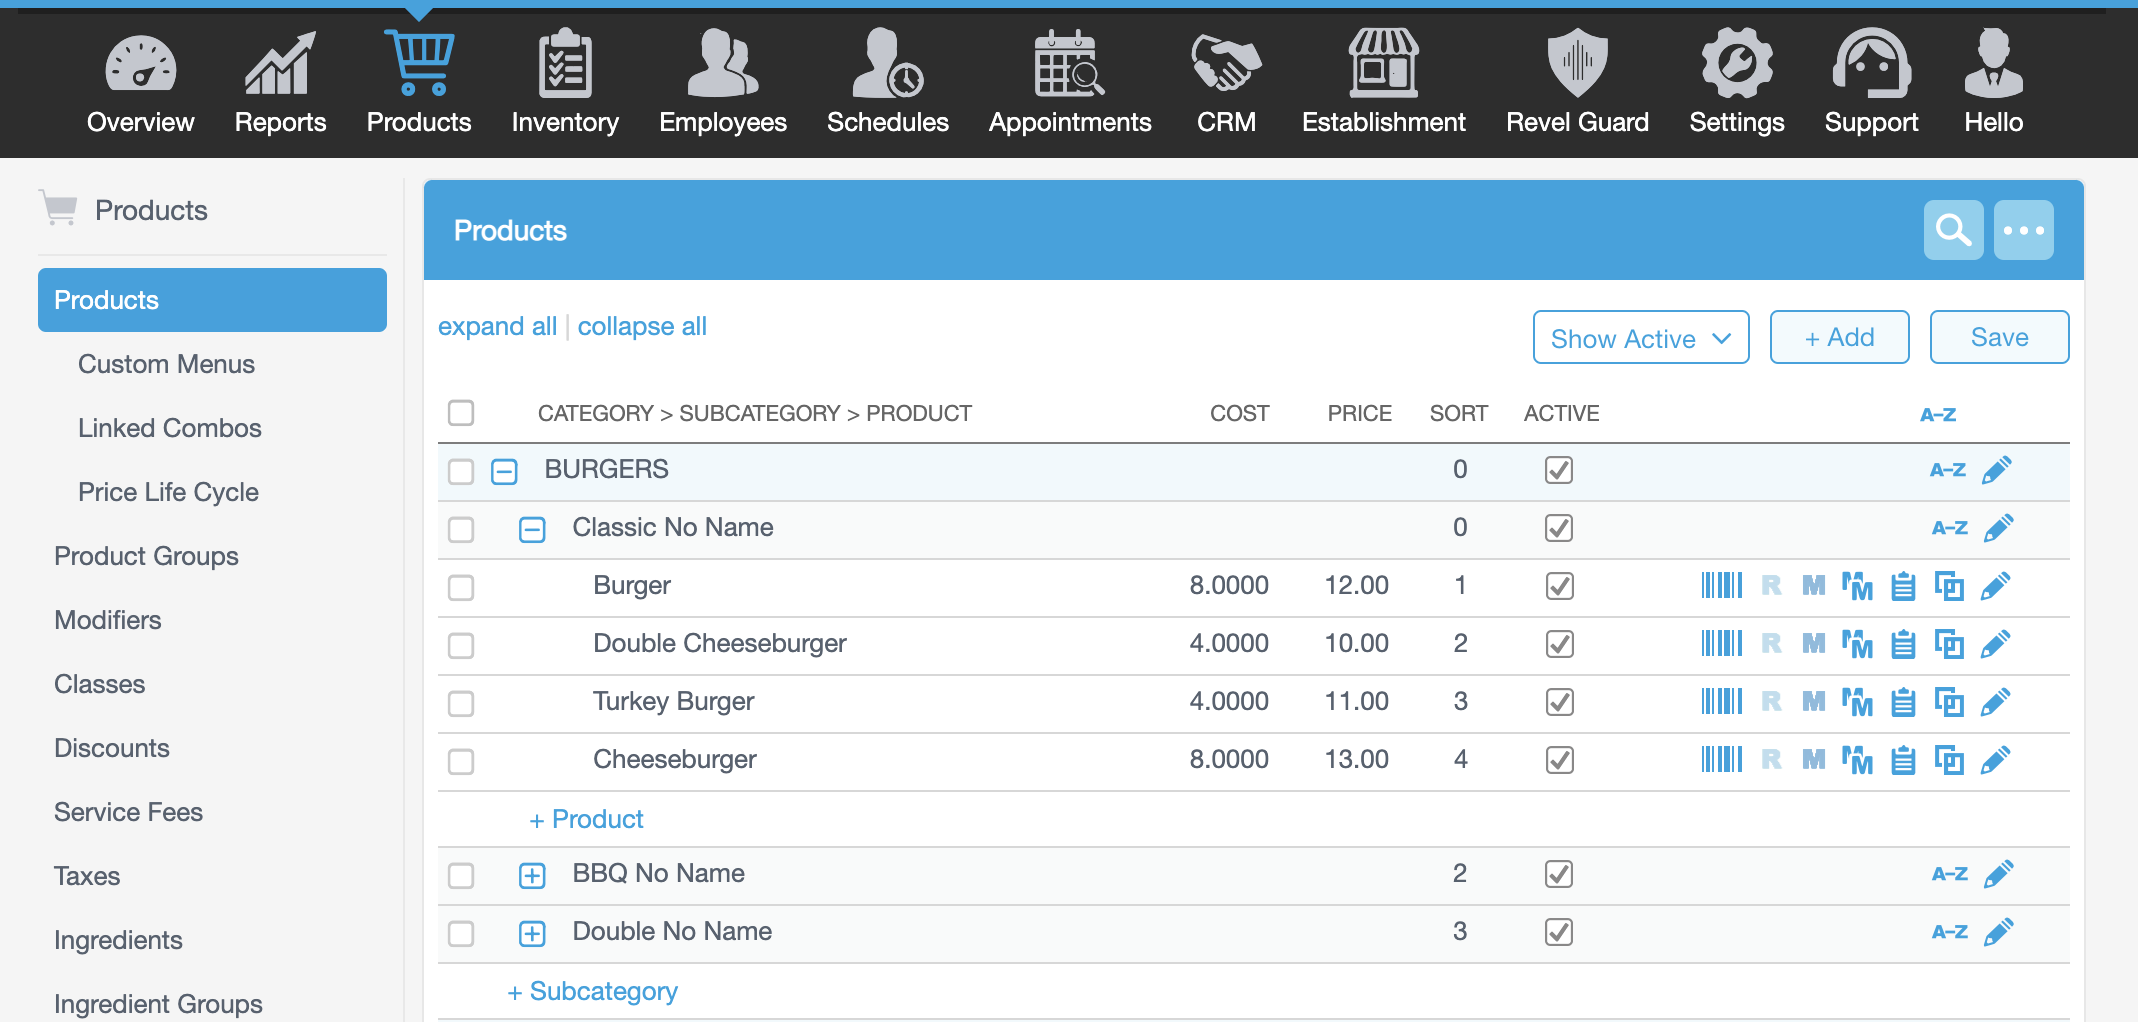Select the Double Cheeseburger row checkbox
The height and width of the screenshot is (1022, 2138).
point(461,645)
